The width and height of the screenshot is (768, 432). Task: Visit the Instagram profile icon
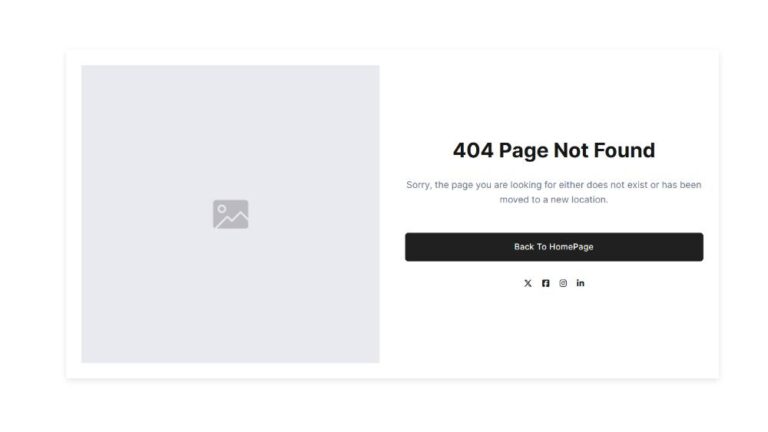click(563, 283)
